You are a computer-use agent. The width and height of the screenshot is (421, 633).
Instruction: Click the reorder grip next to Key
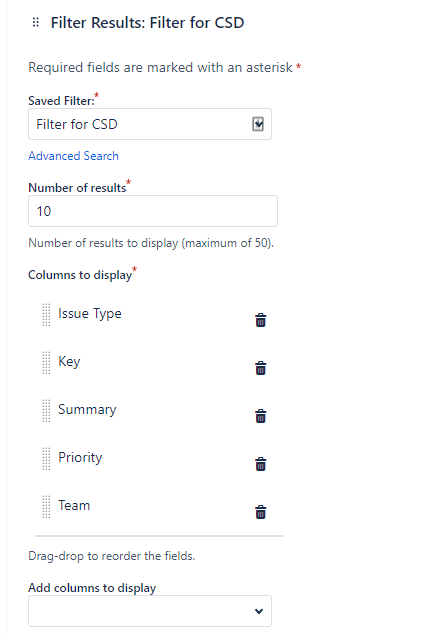coord(46,363)
